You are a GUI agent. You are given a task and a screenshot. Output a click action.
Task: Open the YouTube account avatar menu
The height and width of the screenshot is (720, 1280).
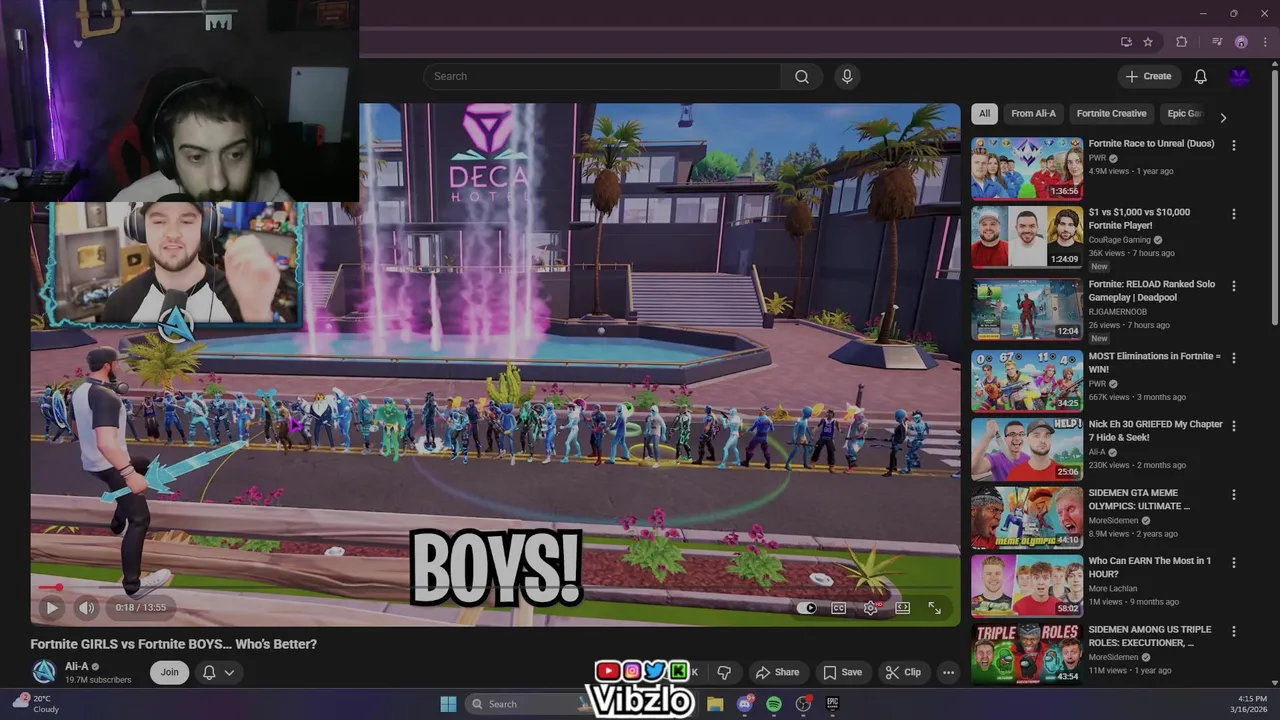(1240, 76)
